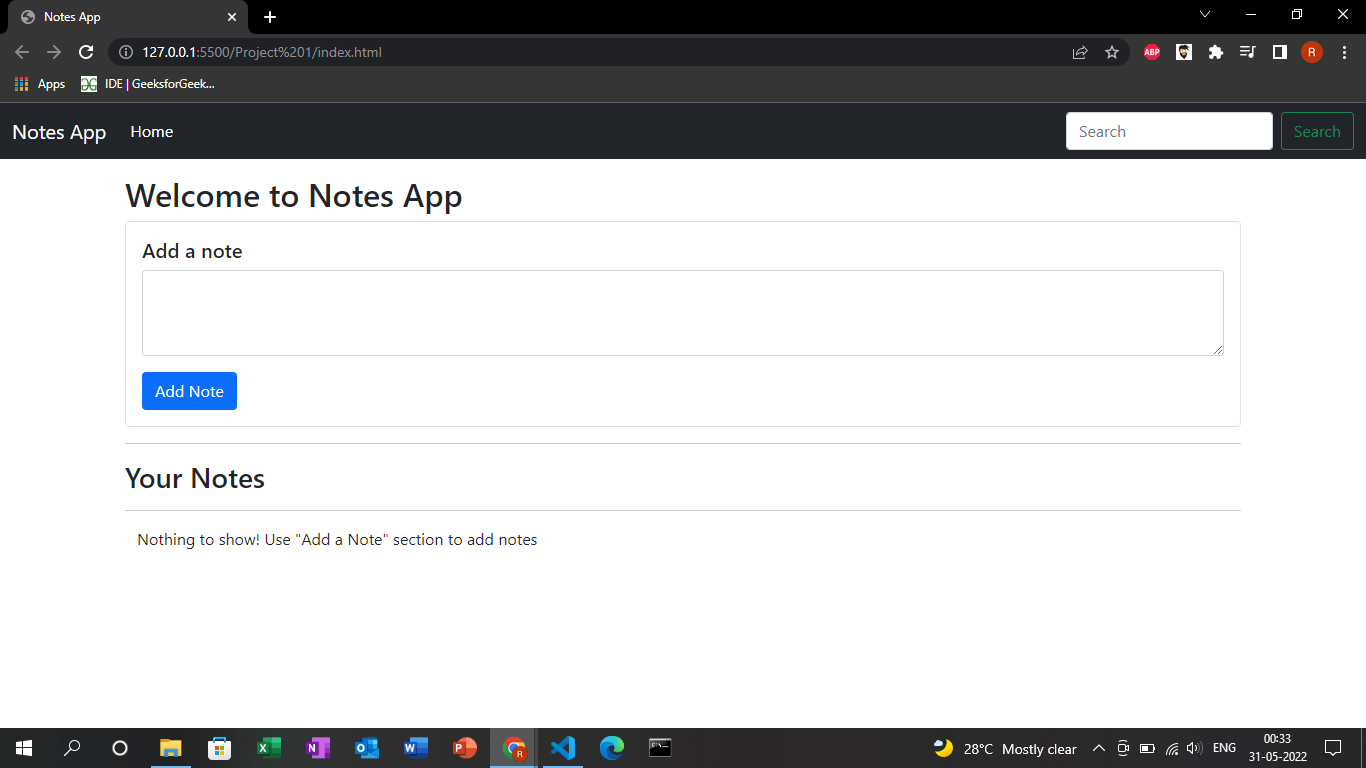Open the IDE | GeeksforGeeks bookmark
The width and height of the screenshot is (1366, 768).
(x=148, y=84)
